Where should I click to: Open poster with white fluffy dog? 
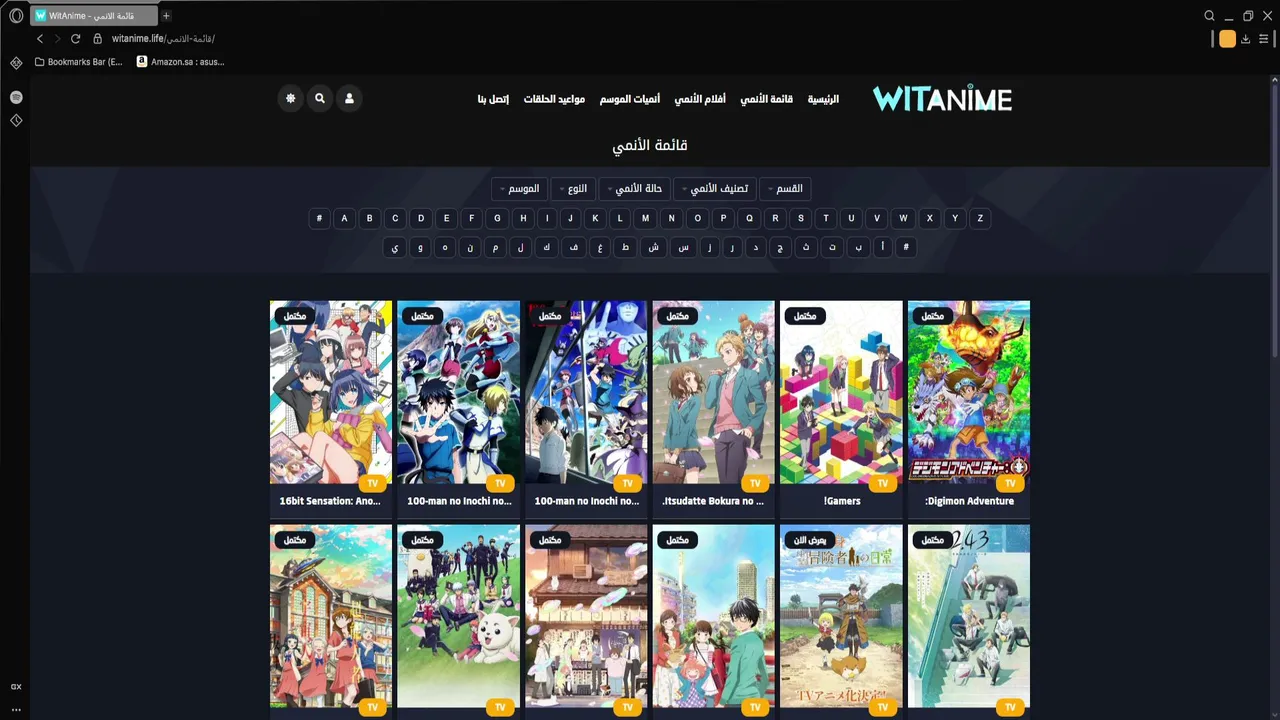[x=458, y=616]
